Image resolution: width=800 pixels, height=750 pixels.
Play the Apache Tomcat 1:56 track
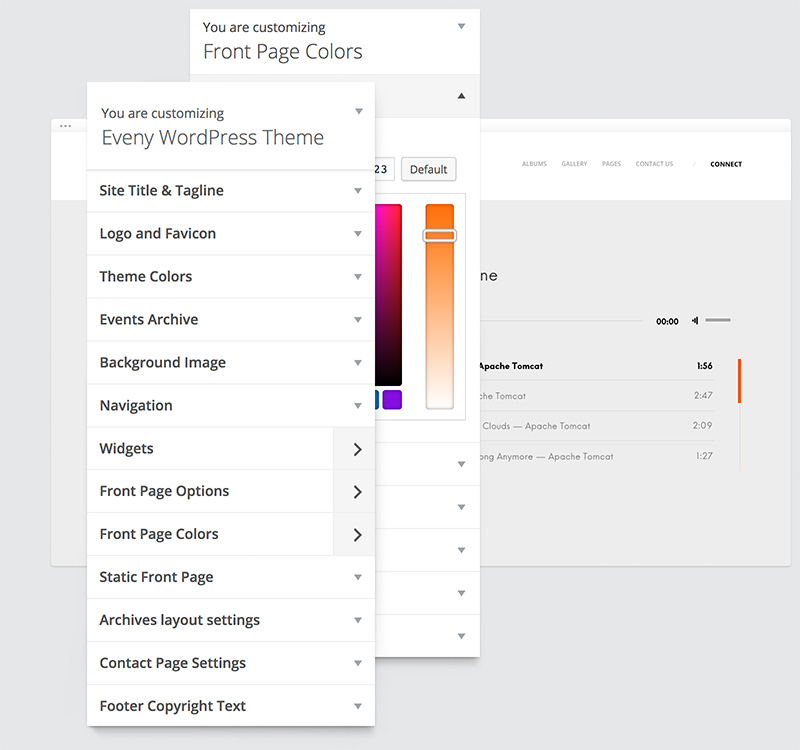point(597,366)
